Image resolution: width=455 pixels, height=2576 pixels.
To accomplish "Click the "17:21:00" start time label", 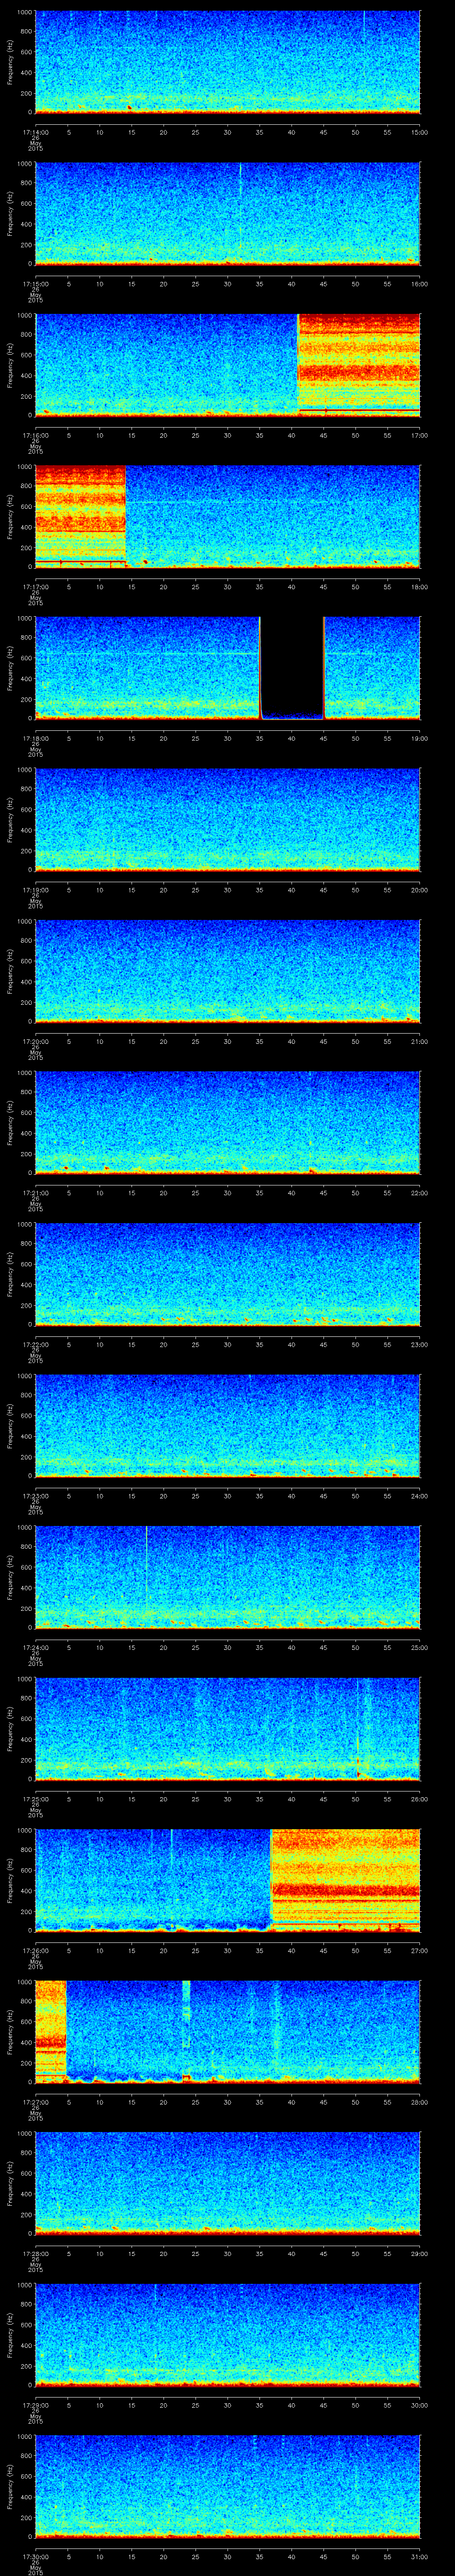I will click(x=35, y=1193).
